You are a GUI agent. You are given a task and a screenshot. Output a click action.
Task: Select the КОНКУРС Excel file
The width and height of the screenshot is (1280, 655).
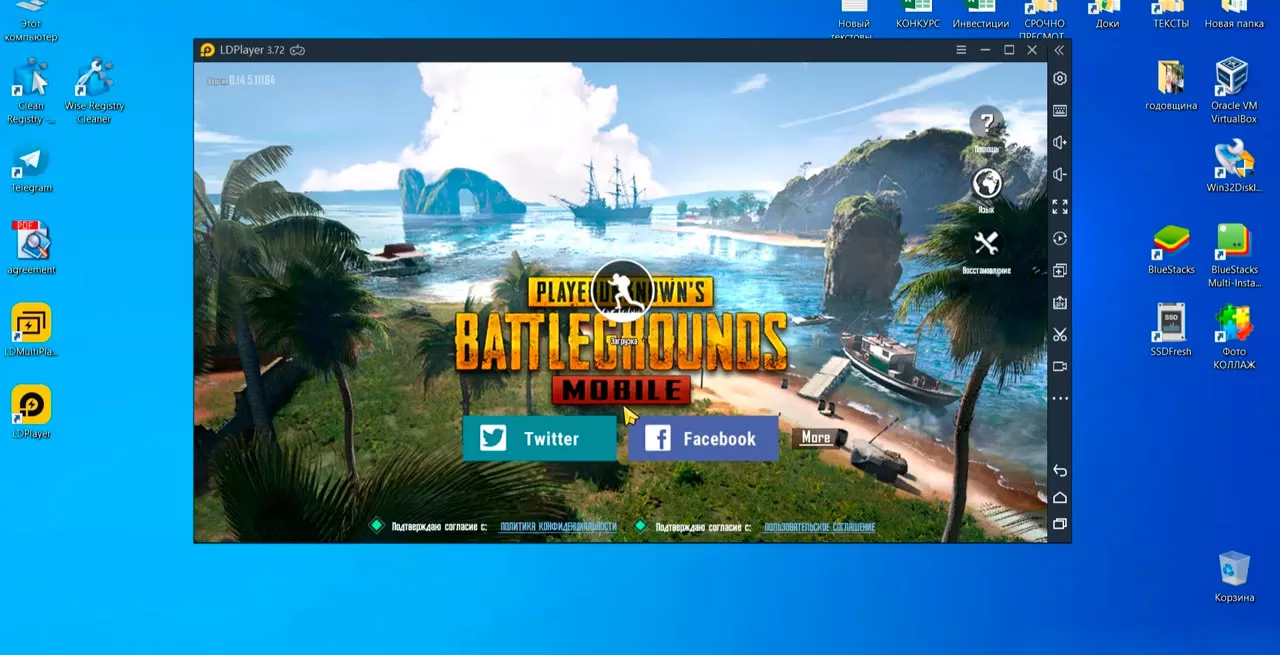point(917,15)
